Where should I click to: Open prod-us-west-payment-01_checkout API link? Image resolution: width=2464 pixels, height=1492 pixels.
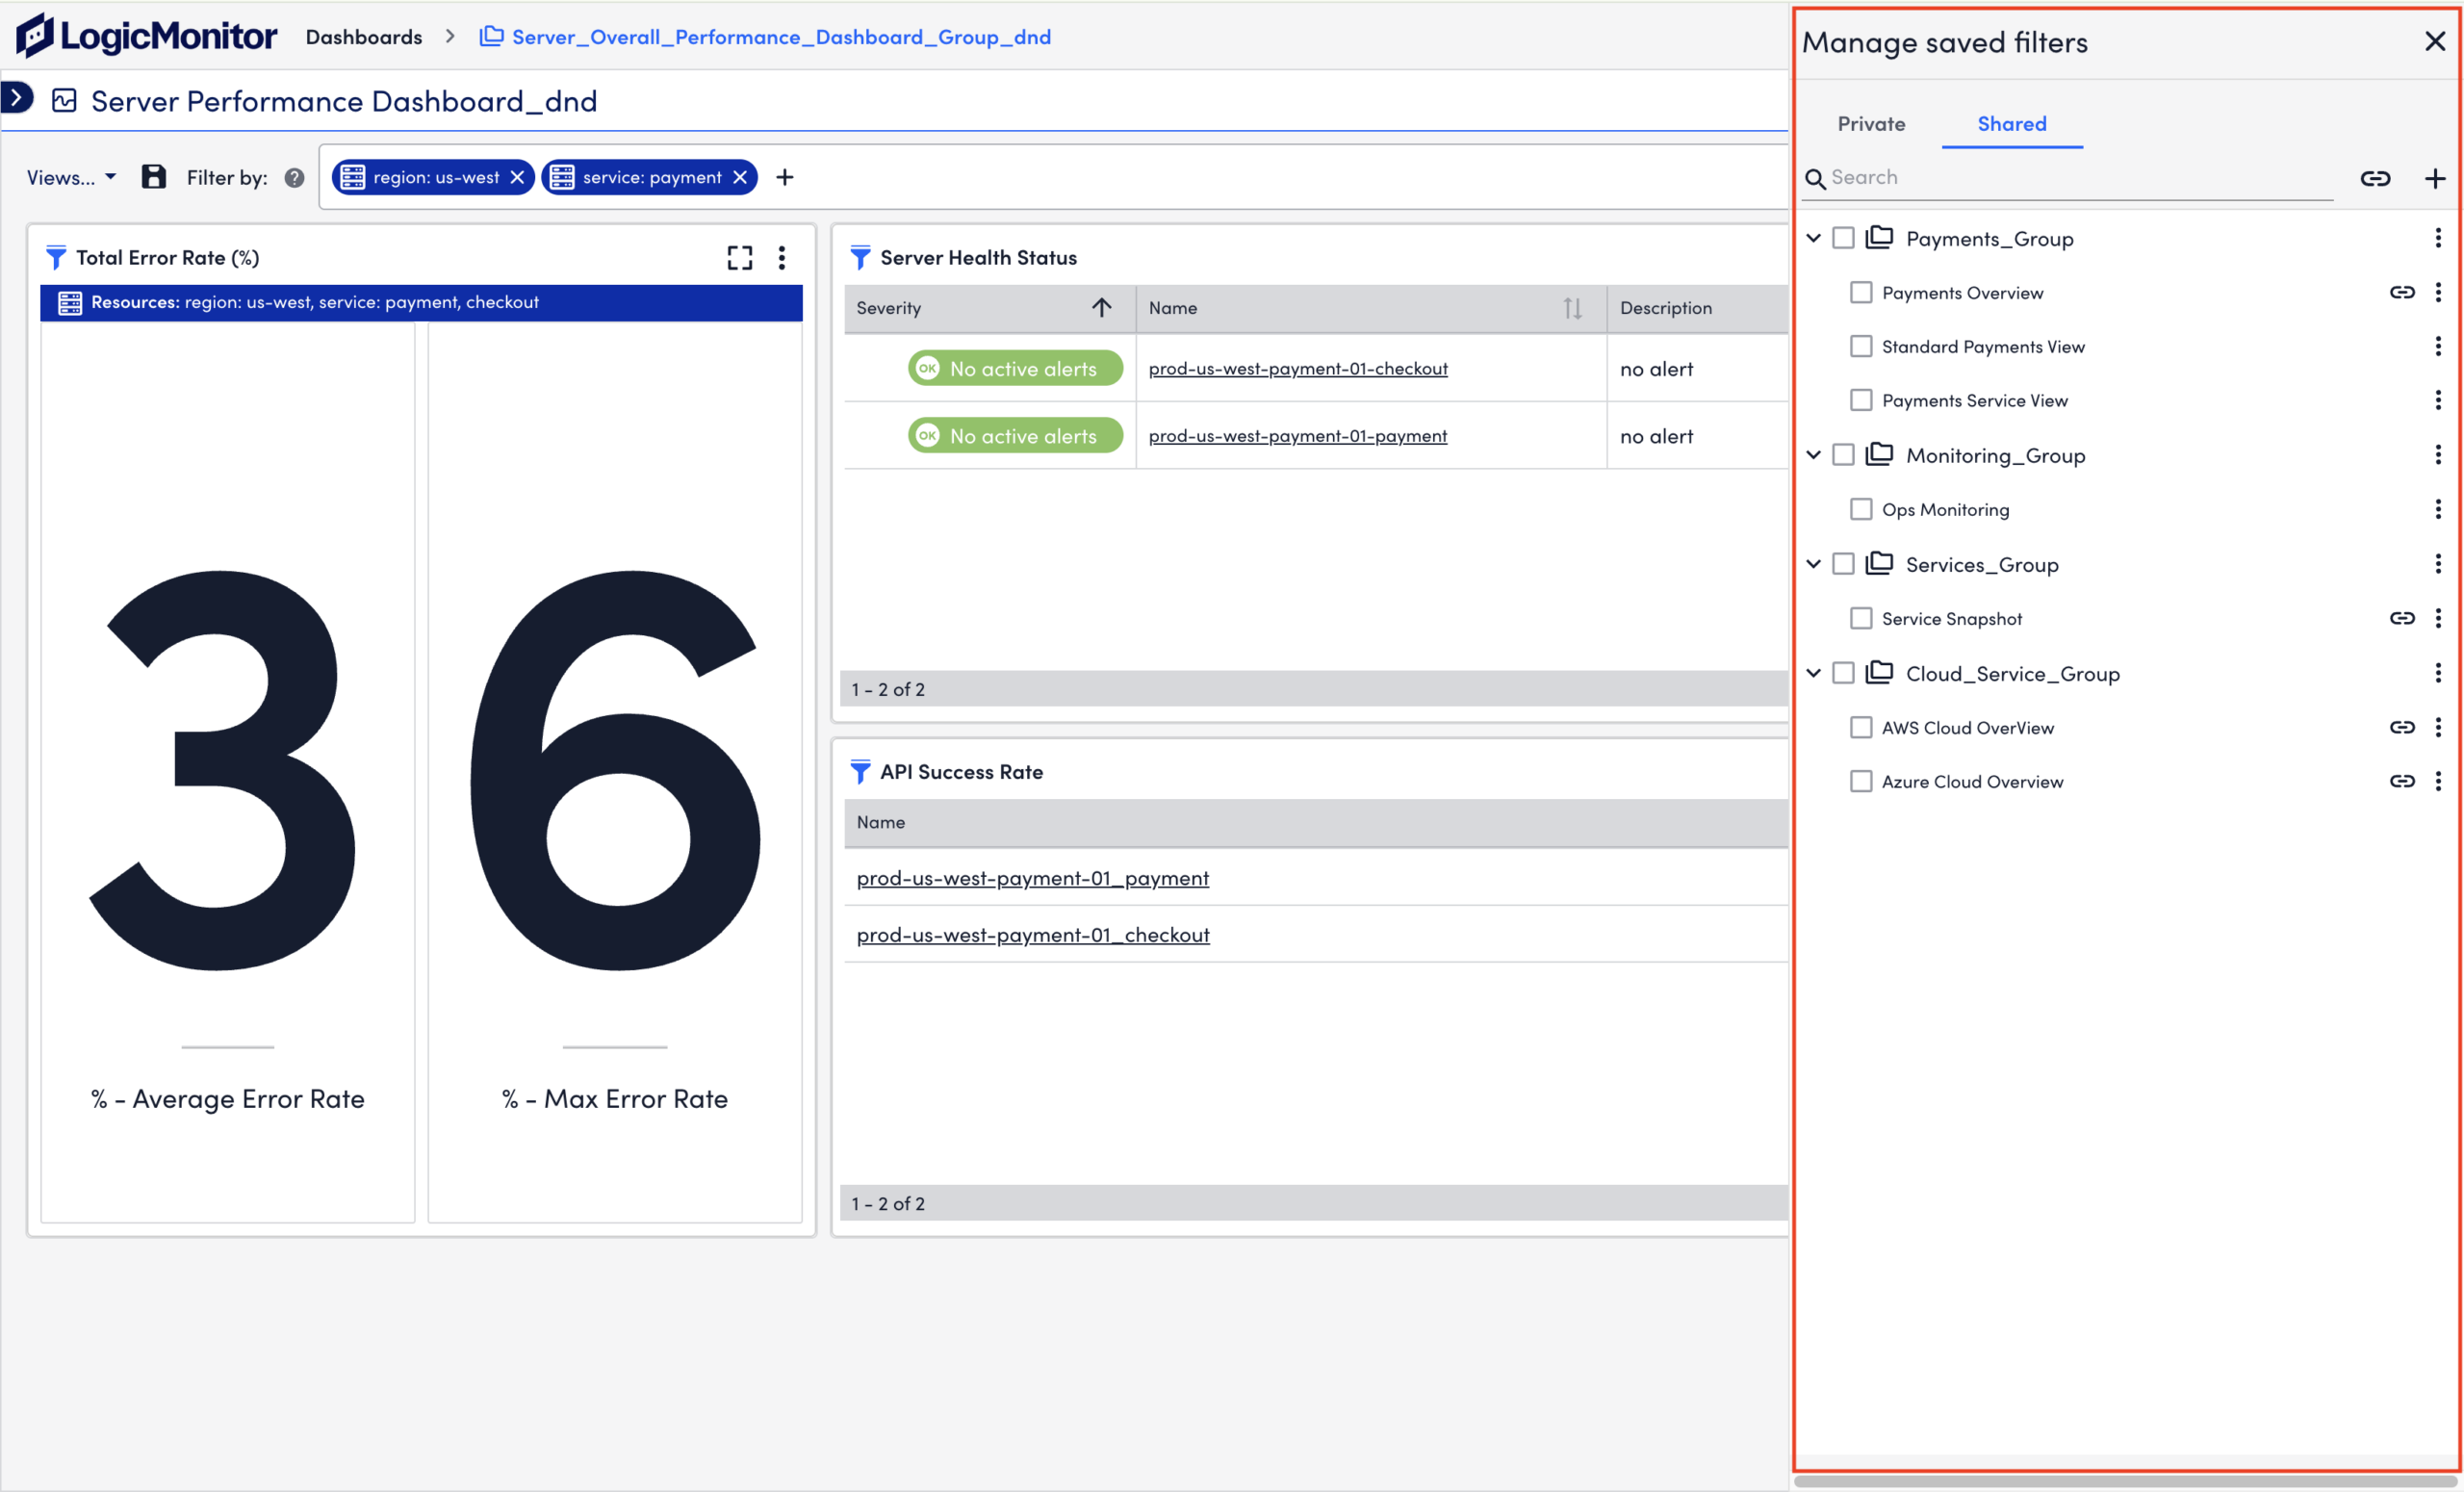[1033, 934]
